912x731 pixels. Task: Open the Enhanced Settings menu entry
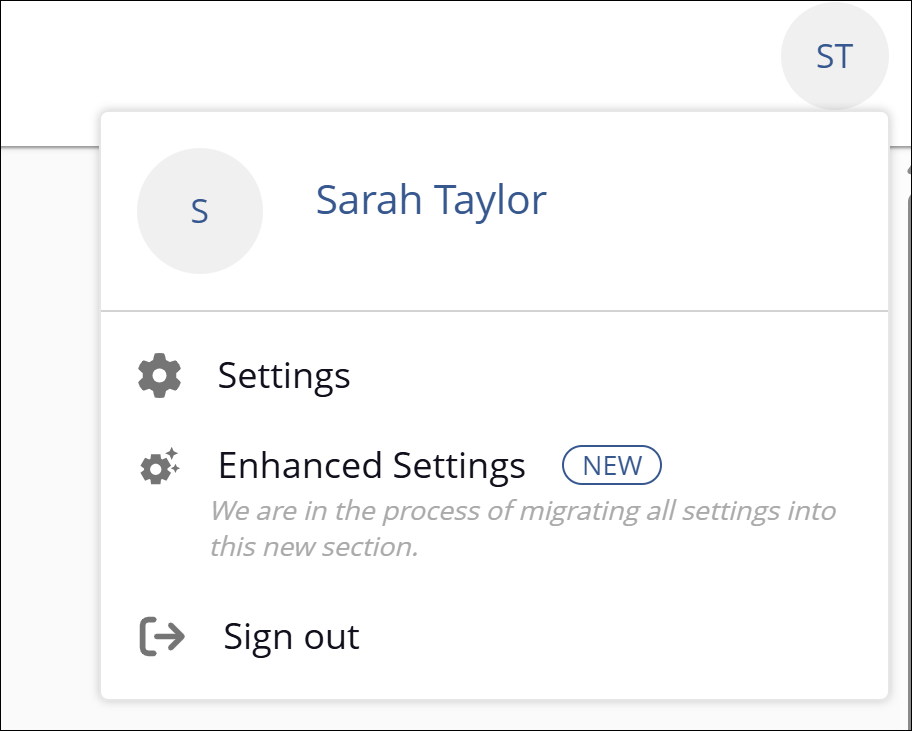point(371,466)
